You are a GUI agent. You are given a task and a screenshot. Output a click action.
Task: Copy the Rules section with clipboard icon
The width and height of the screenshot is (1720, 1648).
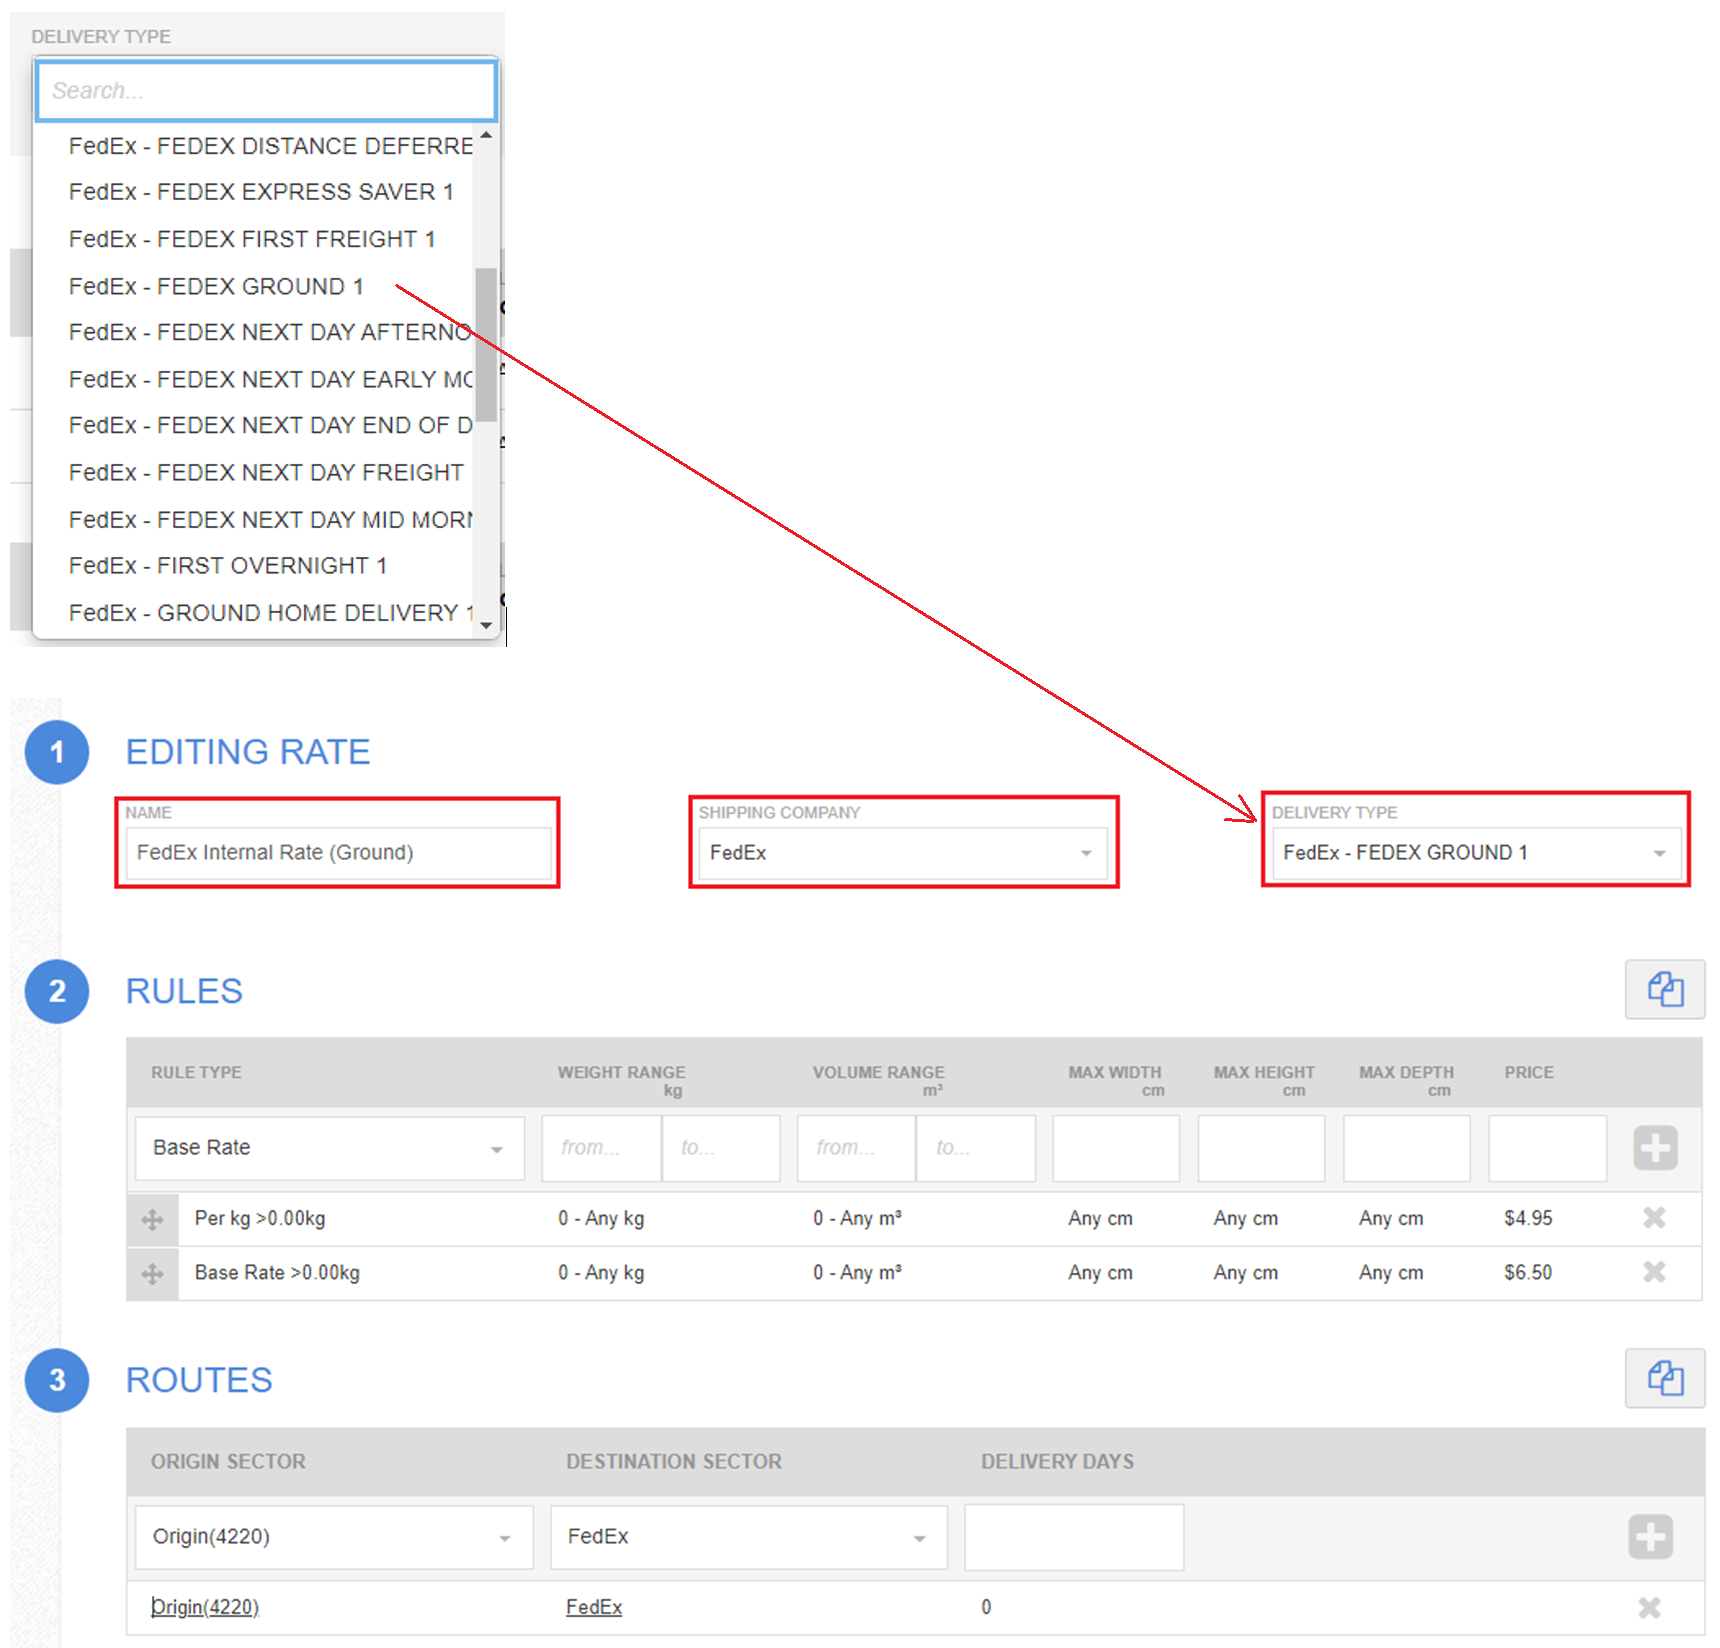[1665, 990]
